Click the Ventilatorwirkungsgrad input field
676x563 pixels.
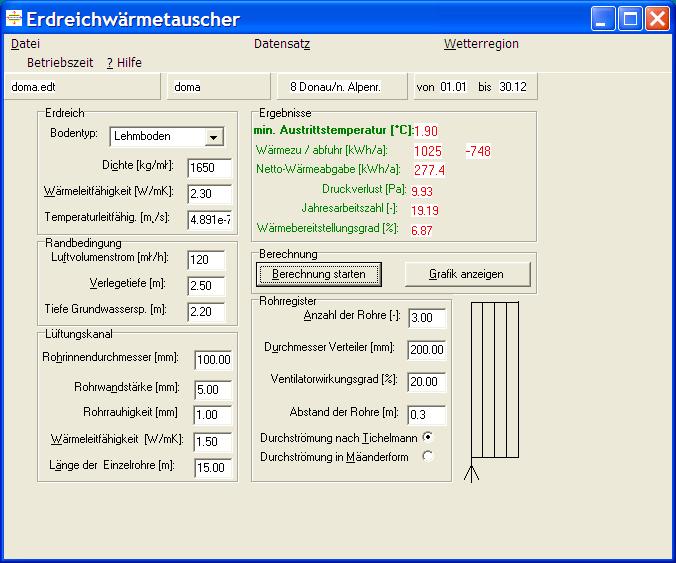pyautogui.click(x=426, y=381)
